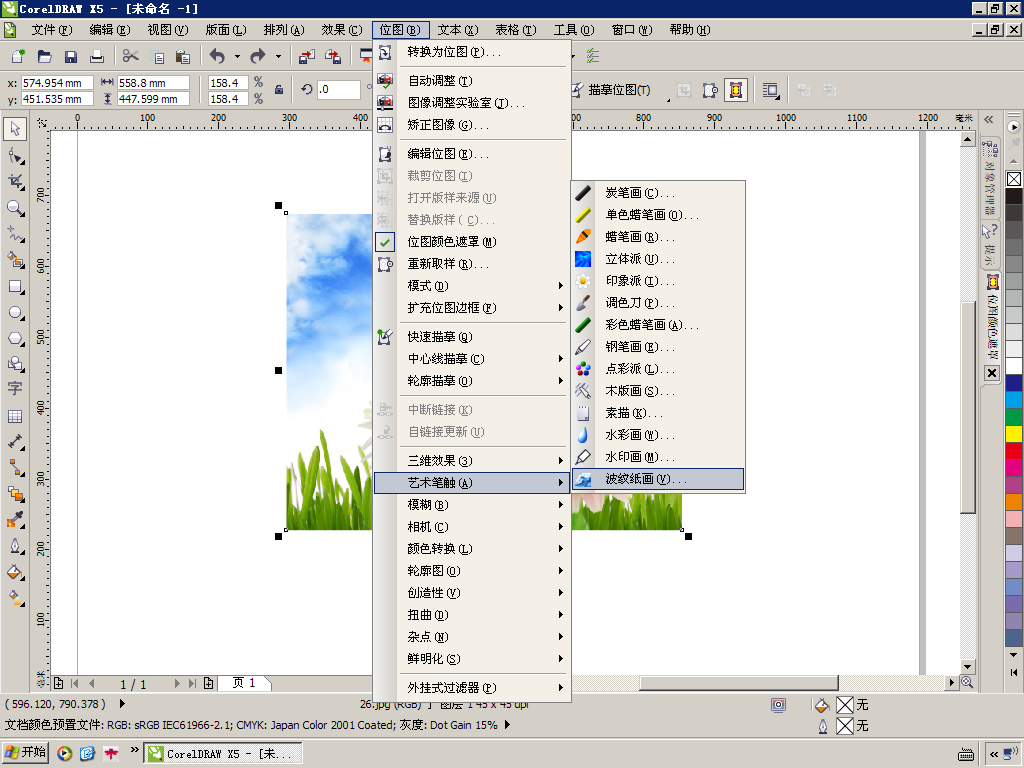The width and height of the screenshot is (1024, 768).
Task: Collapse the docker panel double-arrow
Action: [989, 120]
